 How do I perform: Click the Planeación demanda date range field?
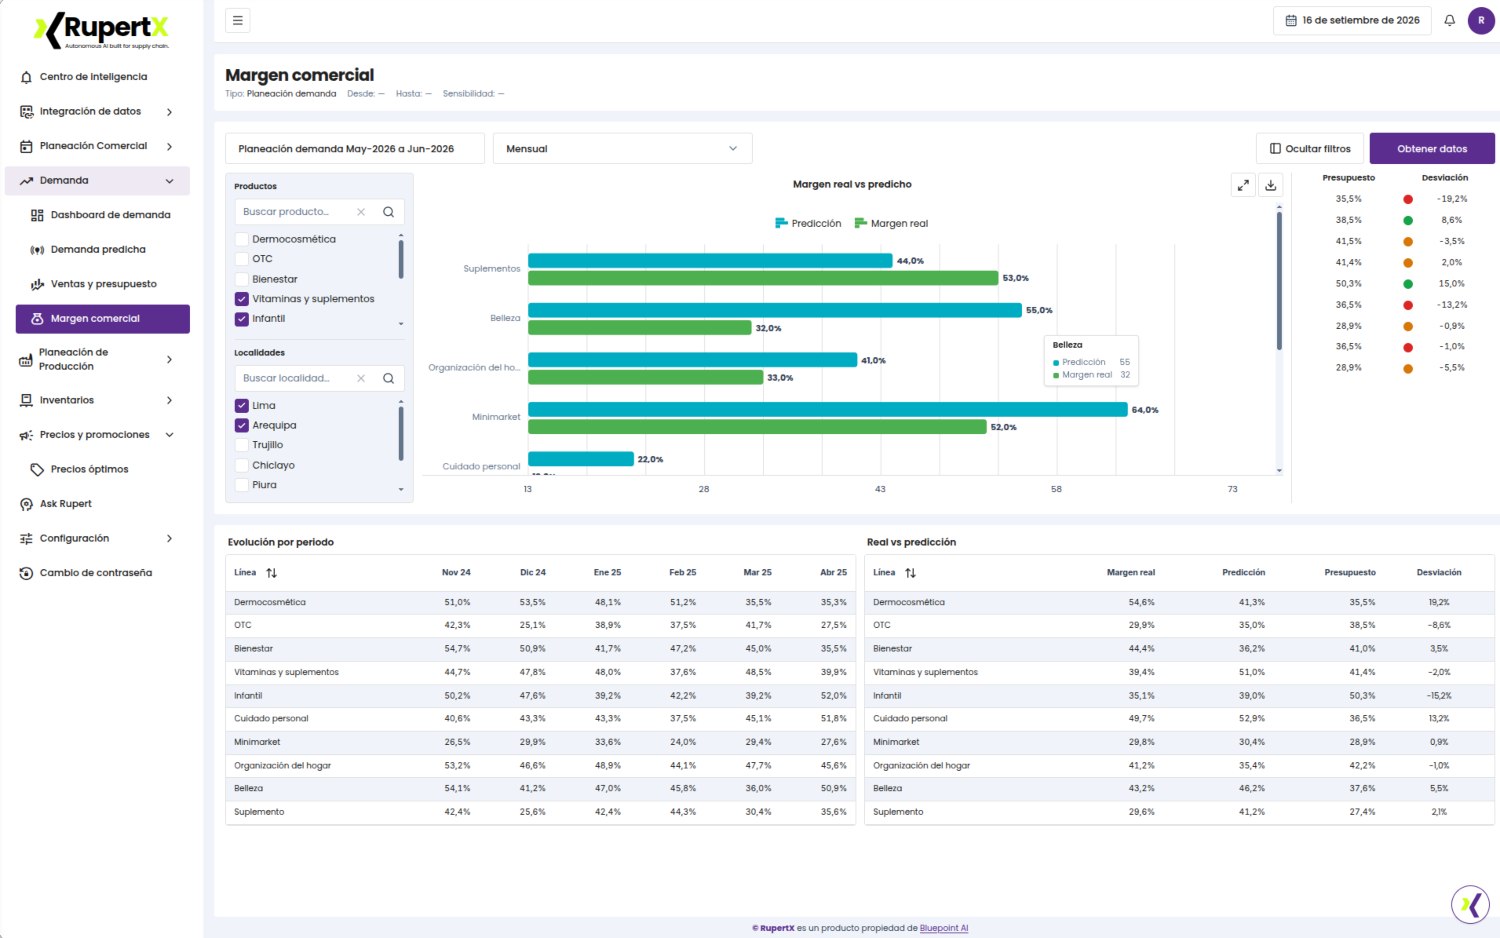point(355,149)
